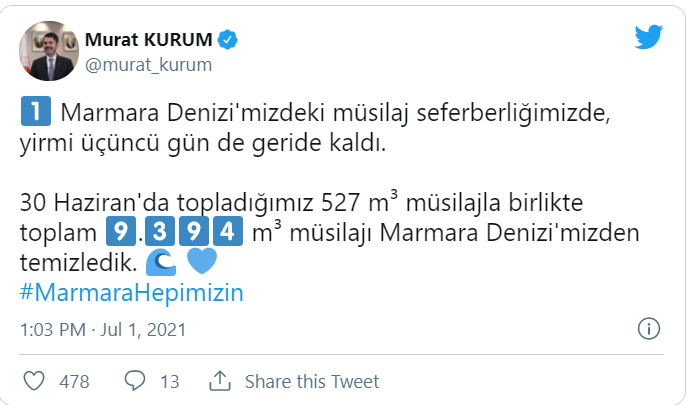This screenshot has width=687, height=405.
Task: Open the 1:03 PM Jul 1, 2021 timestamp
Action: [x=101, y=329]
